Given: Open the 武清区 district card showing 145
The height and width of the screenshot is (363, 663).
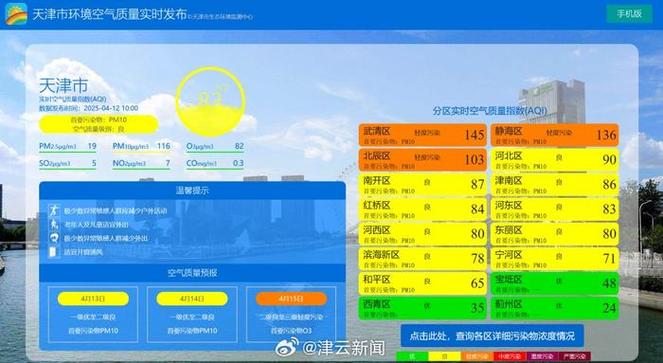Looking at the screenshot, I should tap(423, 135).
